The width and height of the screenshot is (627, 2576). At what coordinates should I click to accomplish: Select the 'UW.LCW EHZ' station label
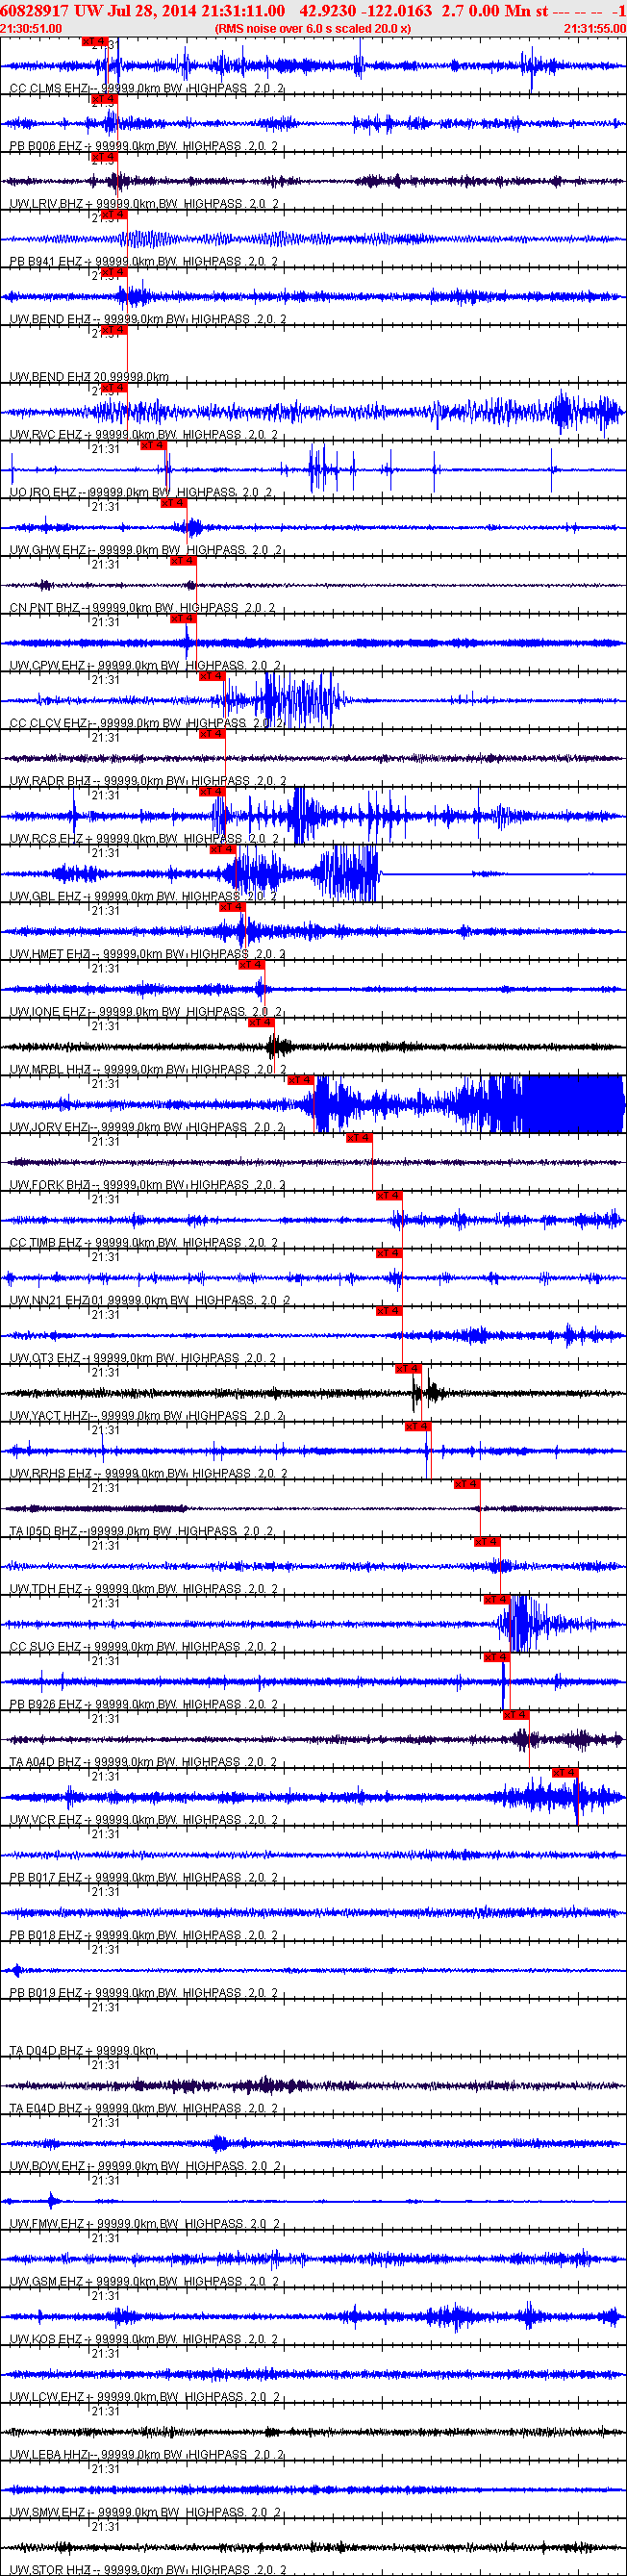coord(47,2398)
